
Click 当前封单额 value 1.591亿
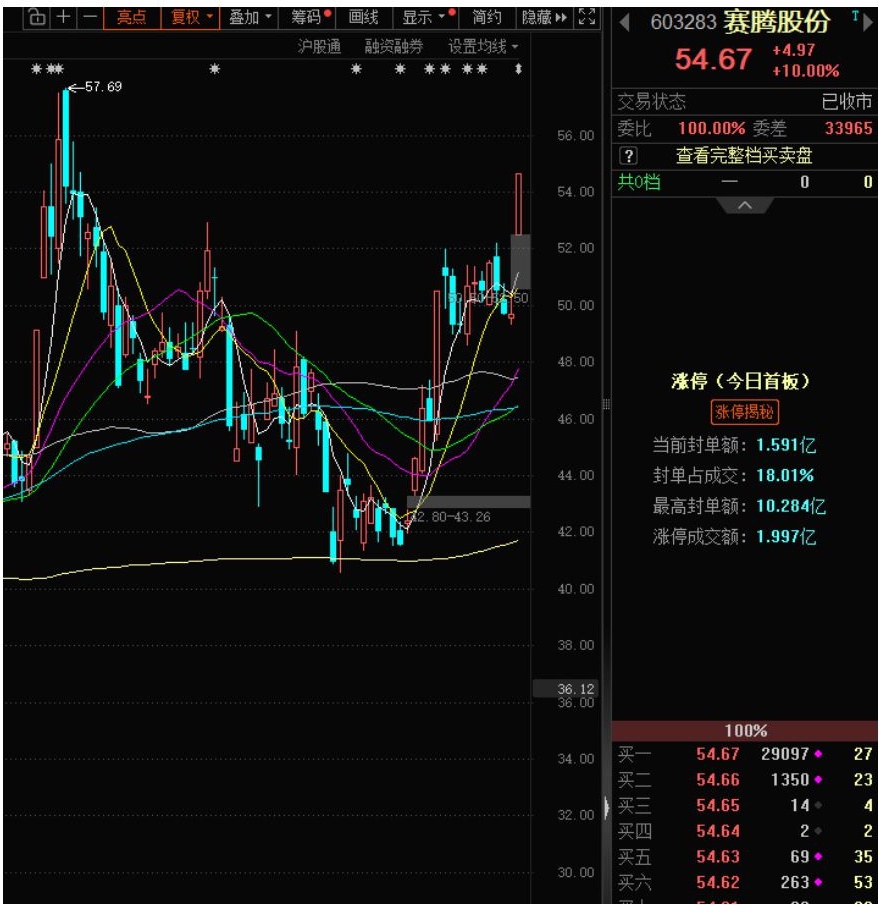click(786, 445)
